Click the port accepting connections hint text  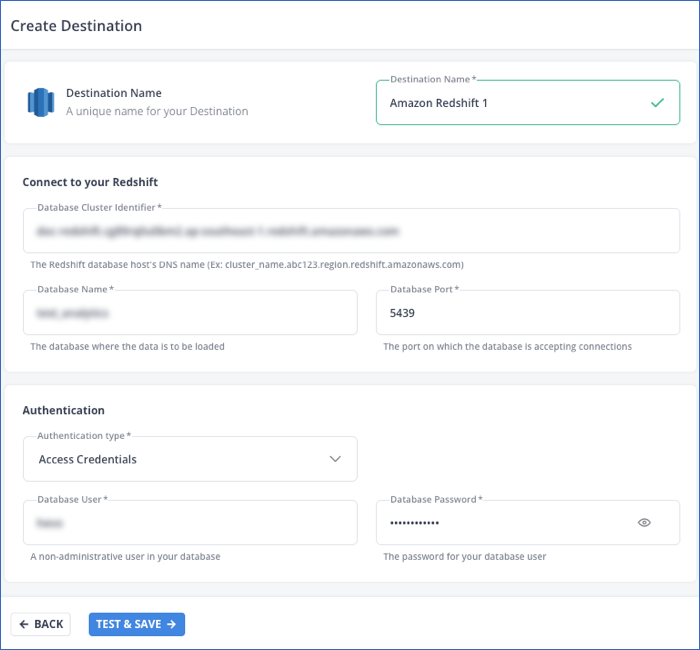click(508, 346)
